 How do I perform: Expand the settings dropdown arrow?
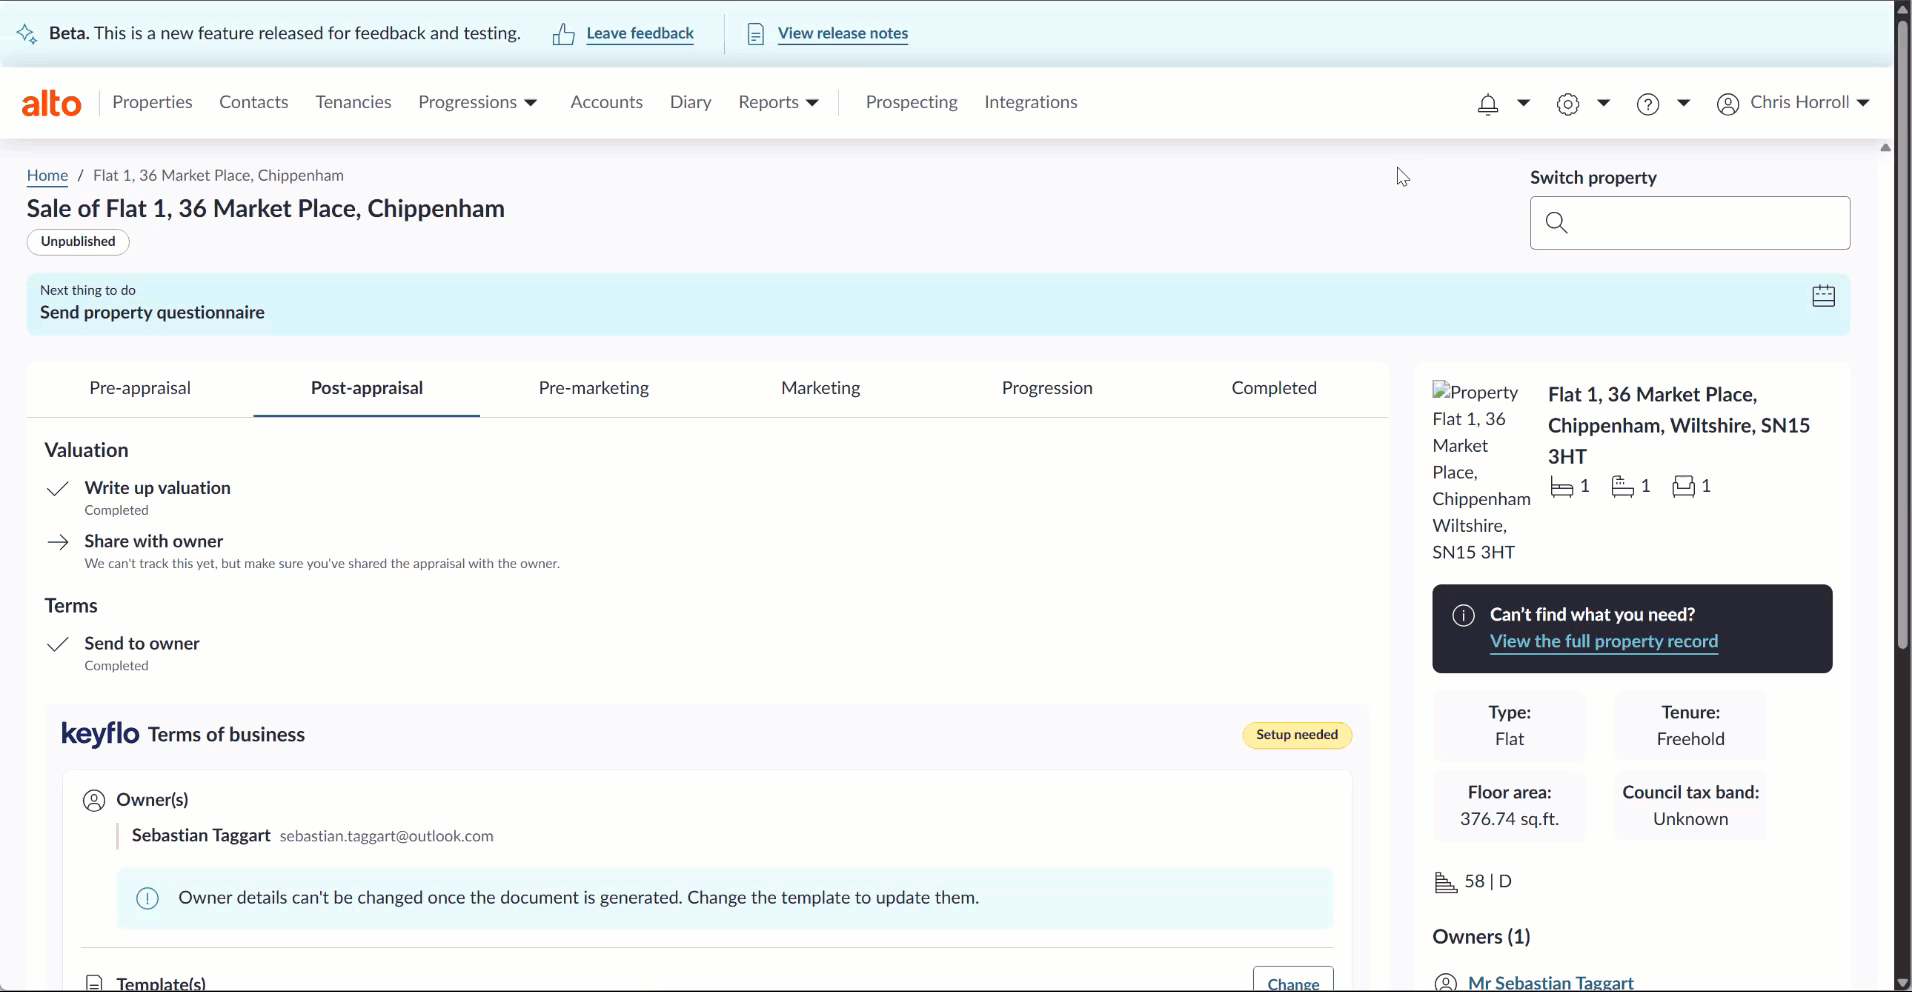1604,102
